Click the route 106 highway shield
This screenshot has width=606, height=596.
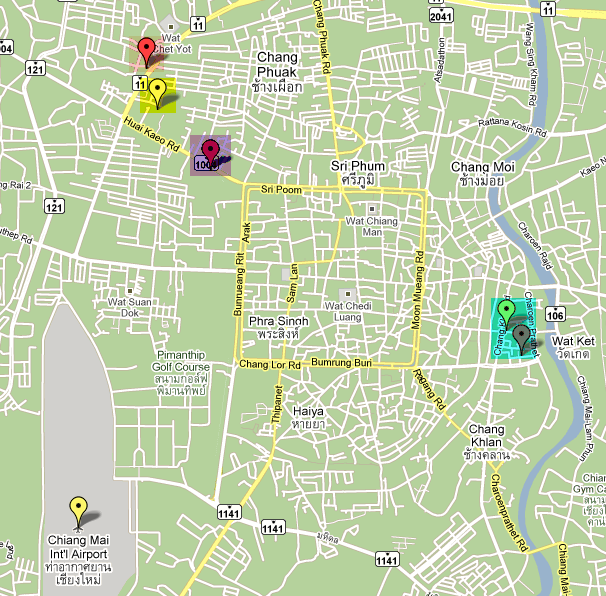(555, 315)
